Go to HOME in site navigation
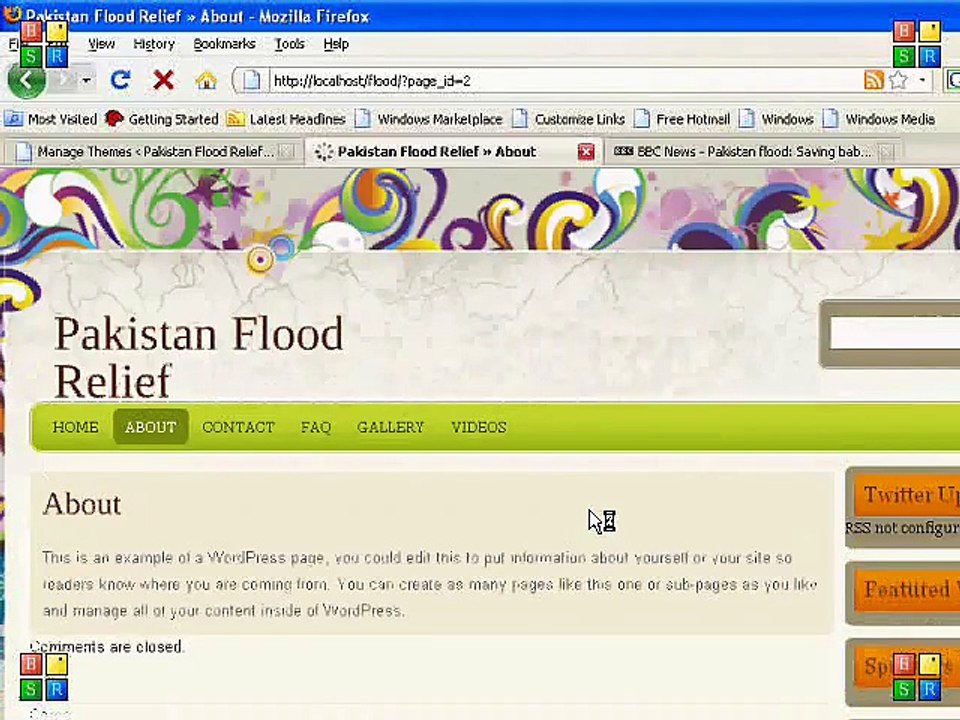This screenshot has width=960, height=720. pyautogui.click(x=75, y=427)
